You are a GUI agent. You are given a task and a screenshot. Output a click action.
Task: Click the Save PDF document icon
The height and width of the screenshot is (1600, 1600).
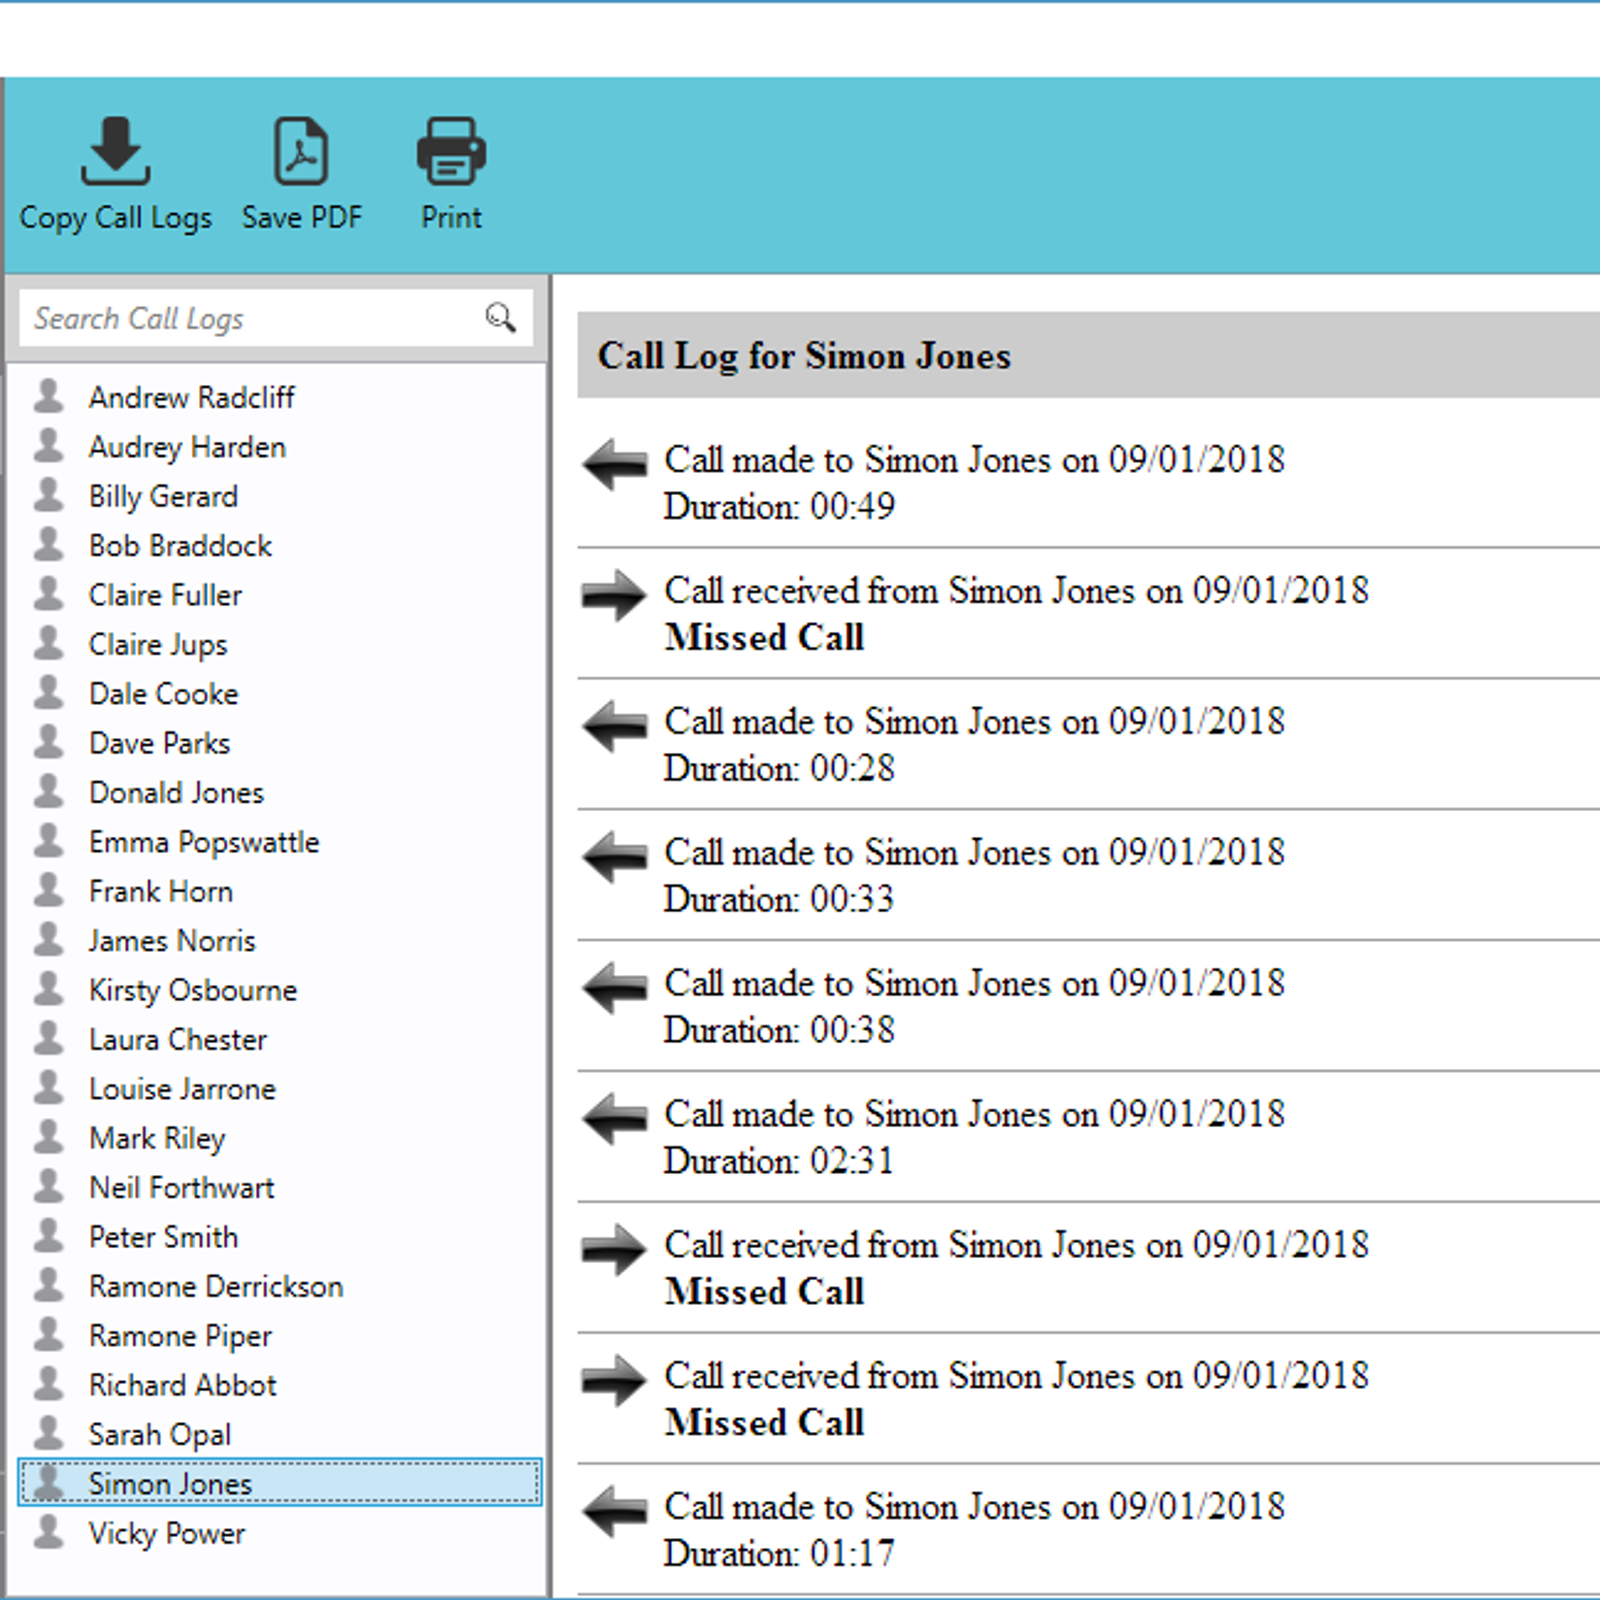(x=301, y=152)
